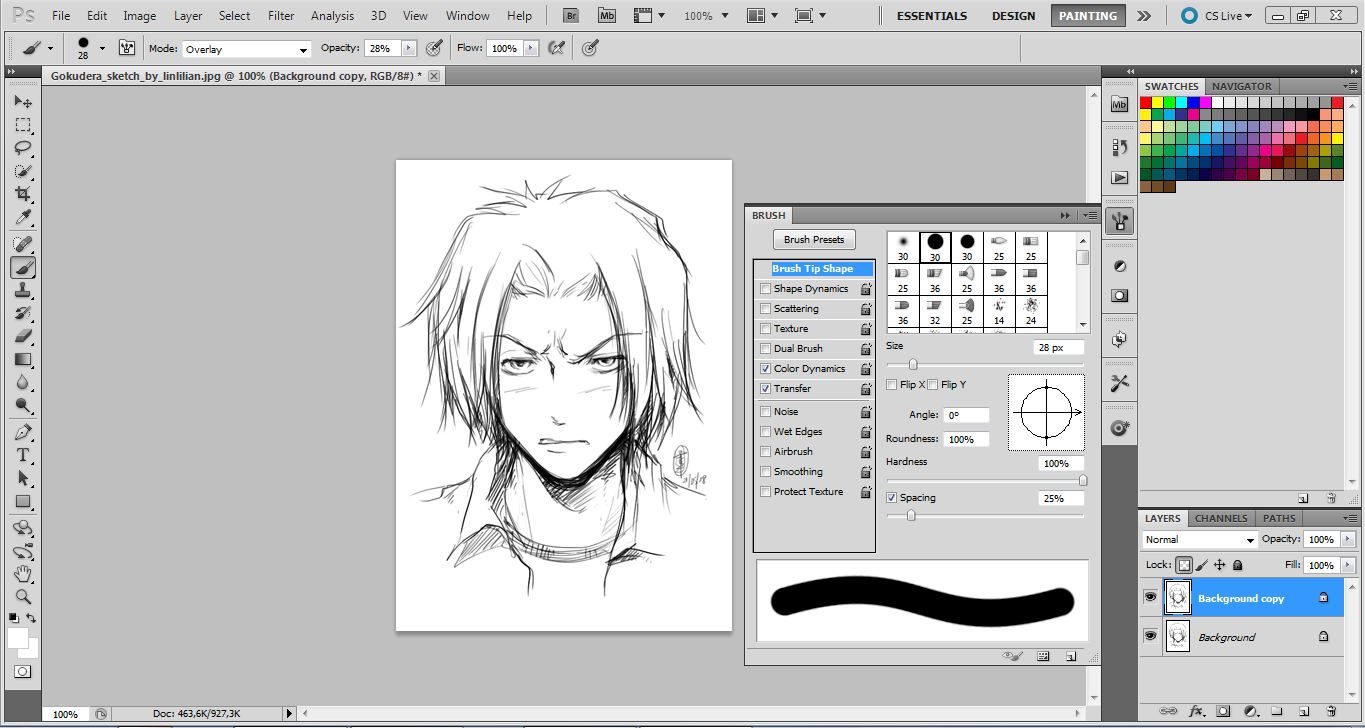Enable the Texture checkbox

point(765,328)
